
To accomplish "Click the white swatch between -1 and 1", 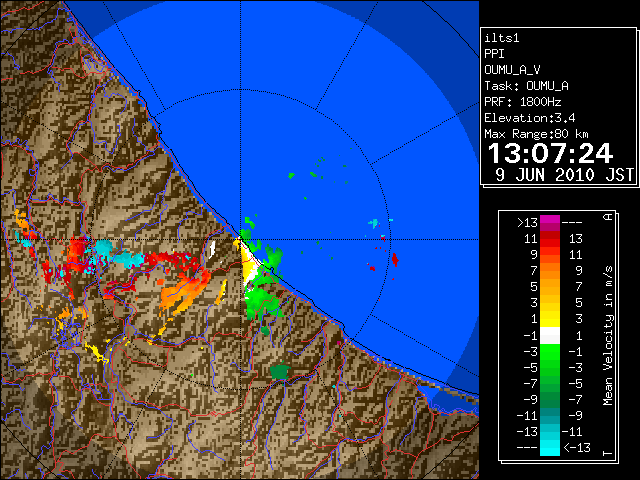I will pyautogui.click(x=550, y=336).
